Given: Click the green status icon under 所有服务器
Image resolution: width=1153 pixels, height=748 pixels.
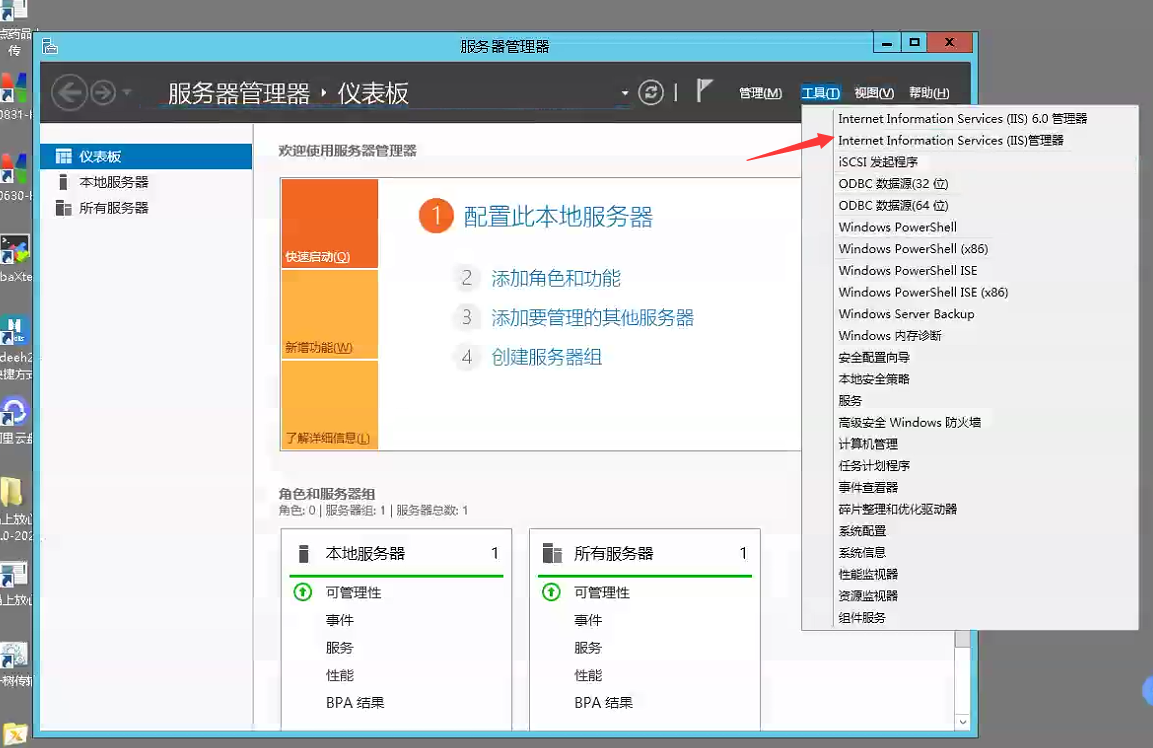Looking at the screenshot, I should coord(551,592).
